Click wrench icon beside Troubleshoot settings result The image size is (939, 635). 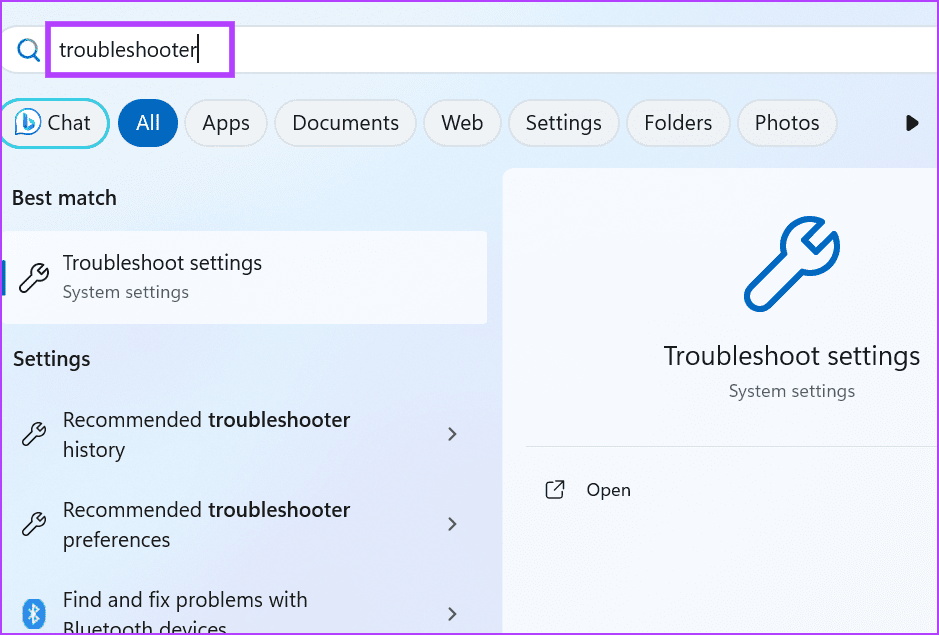(x=34, y=278)
